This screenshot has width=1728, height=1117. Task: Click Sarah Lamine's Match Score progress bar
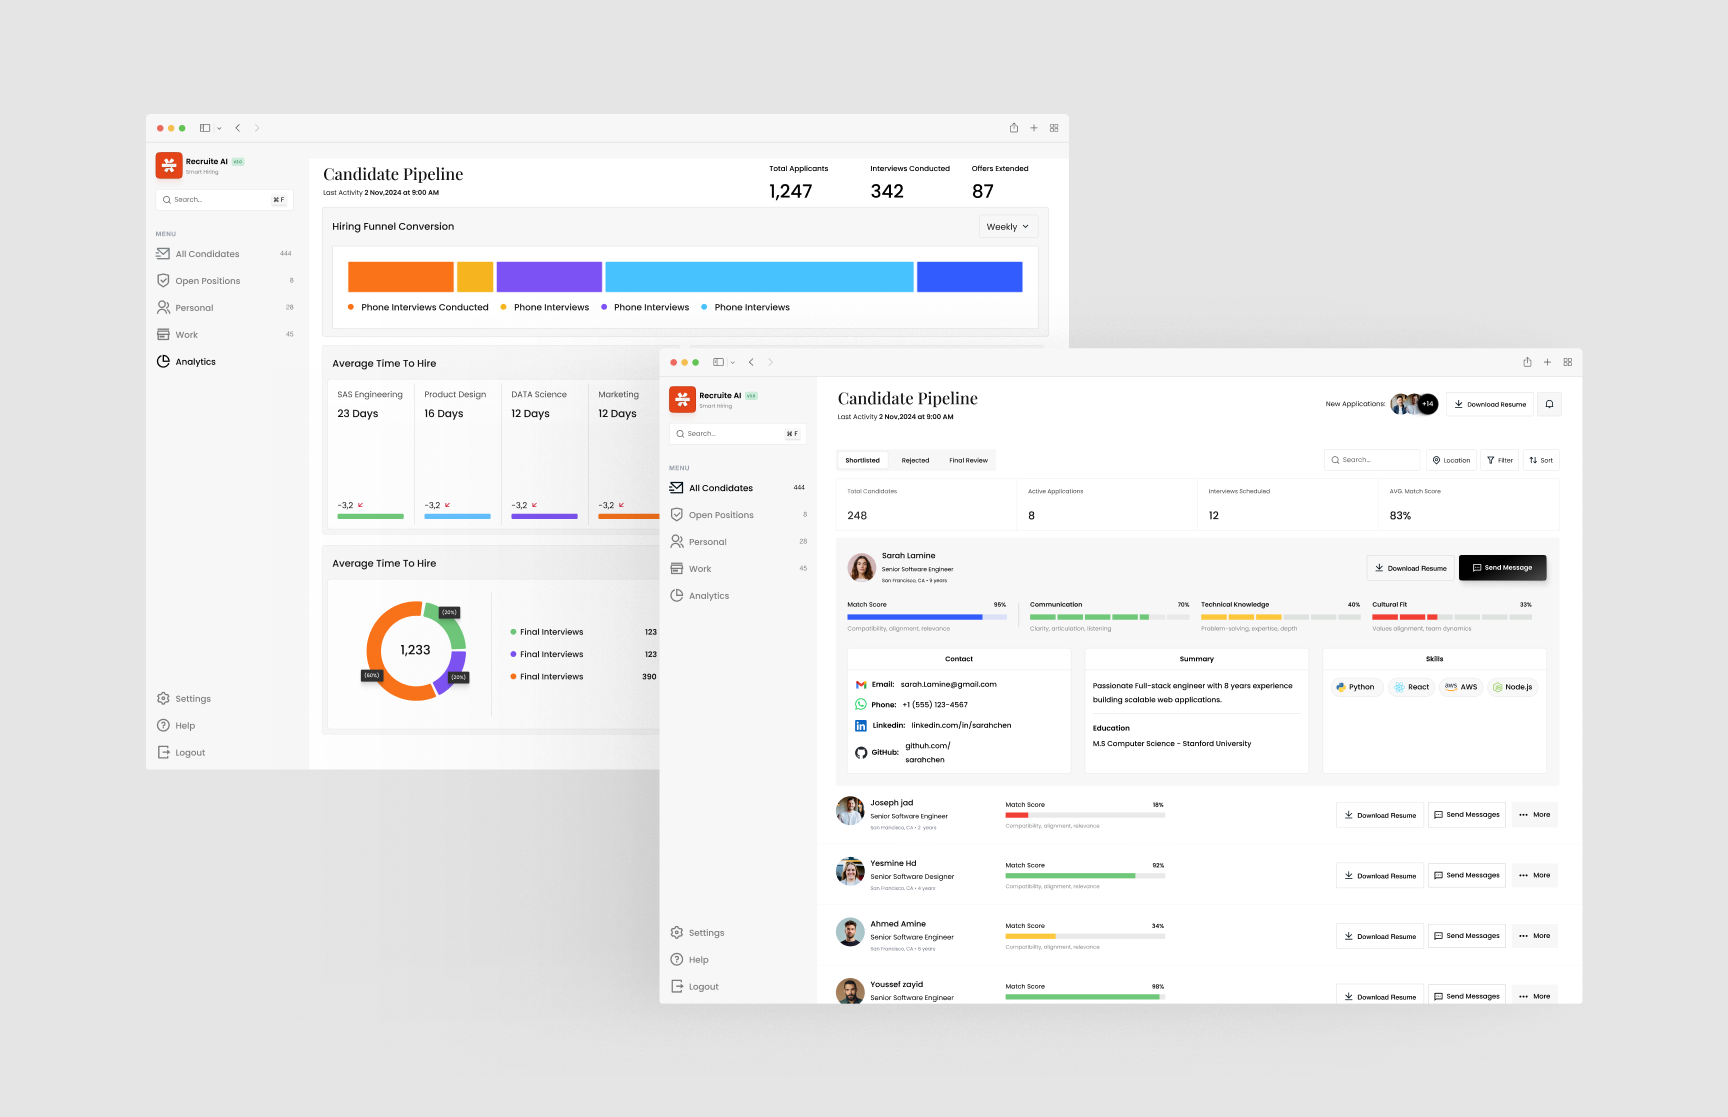tap(925, 617)
